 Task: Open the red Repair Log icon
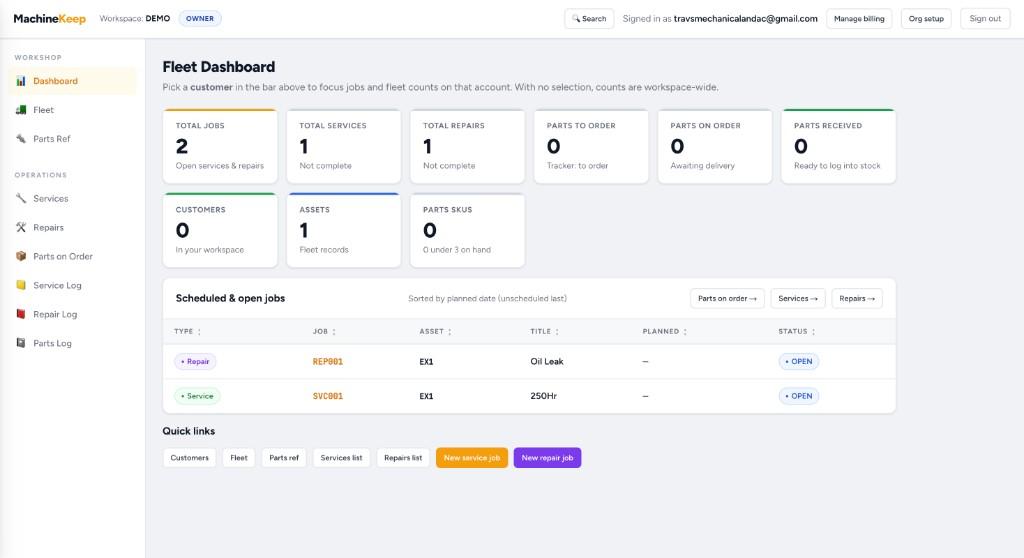[21, 314]
